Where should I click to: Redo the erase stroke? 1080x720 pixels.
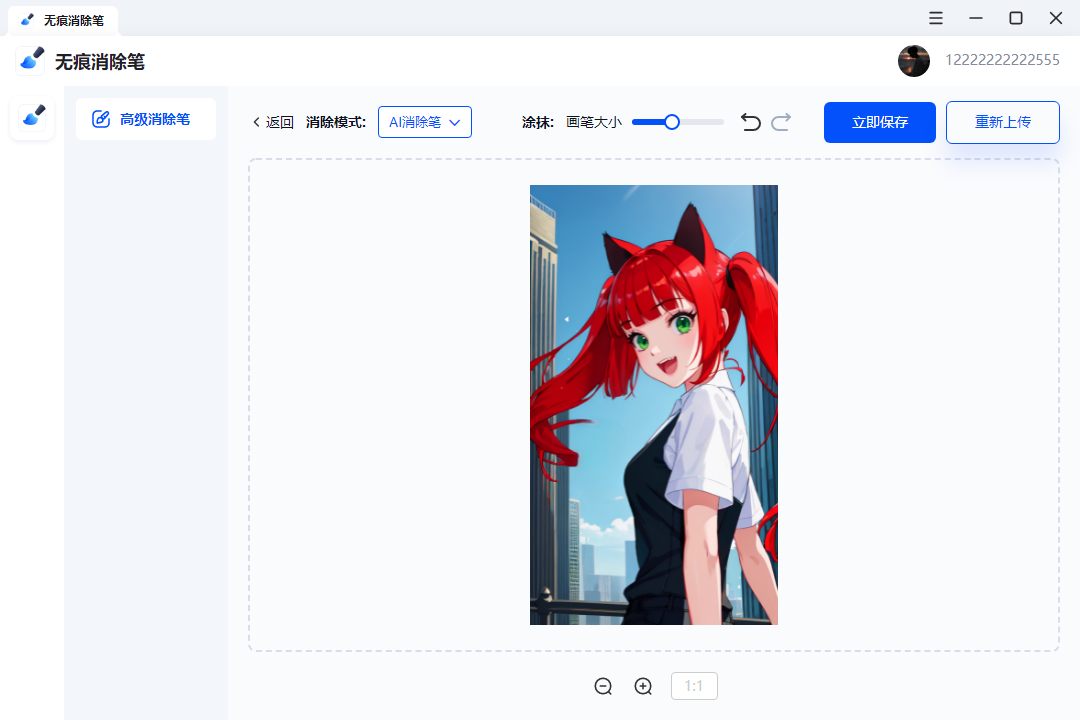781,123
